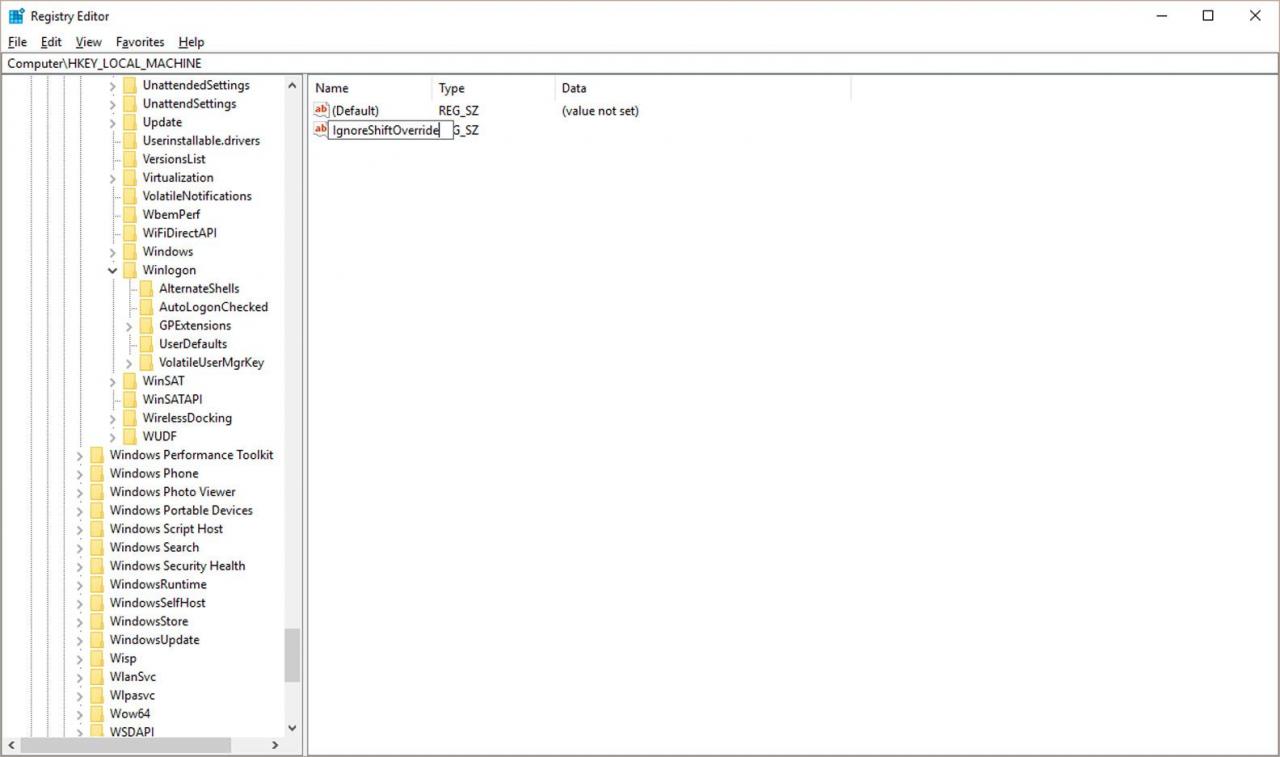The image size is (1280, 757).
Task: Click the horizontal scrollbar thumb in the tree
Action: tap(126, 745)
